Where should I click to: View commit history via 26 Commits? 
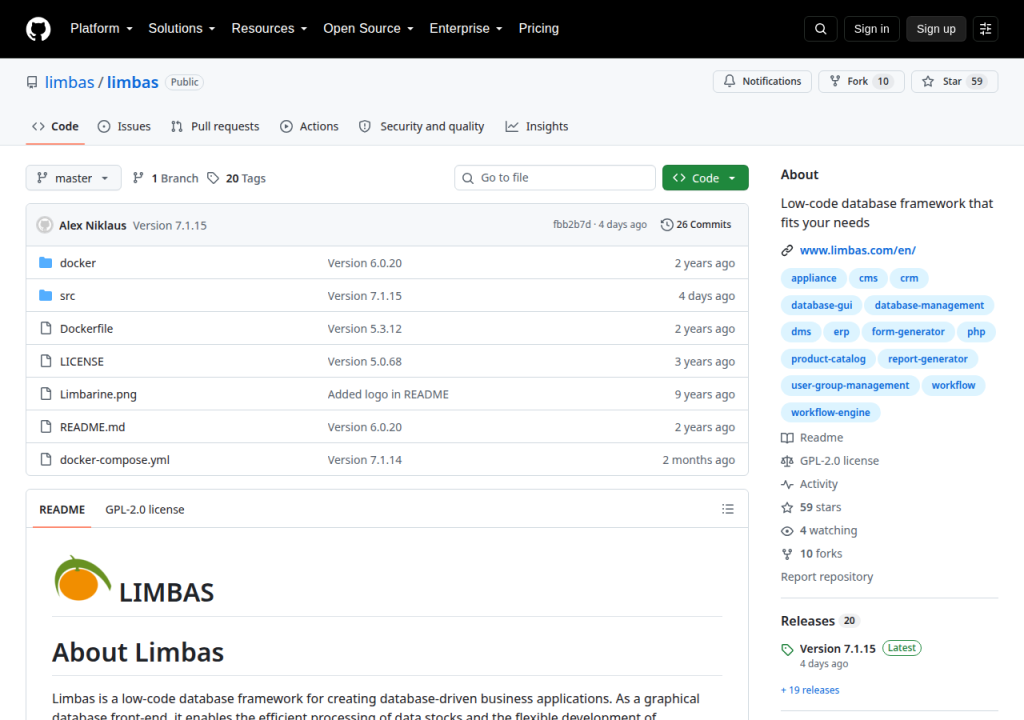point(696,224)
